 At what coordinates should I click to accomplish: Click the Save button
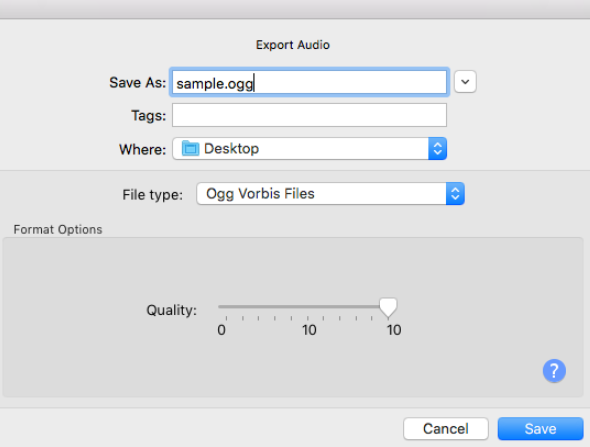point(540,429)
